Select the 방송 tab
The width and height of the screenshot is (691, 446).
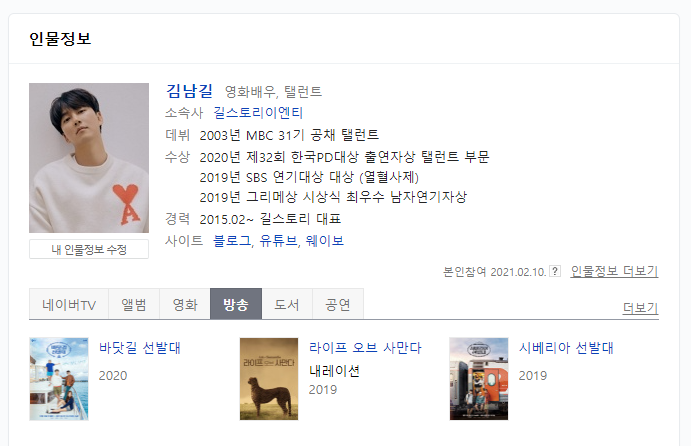(236, 304)
